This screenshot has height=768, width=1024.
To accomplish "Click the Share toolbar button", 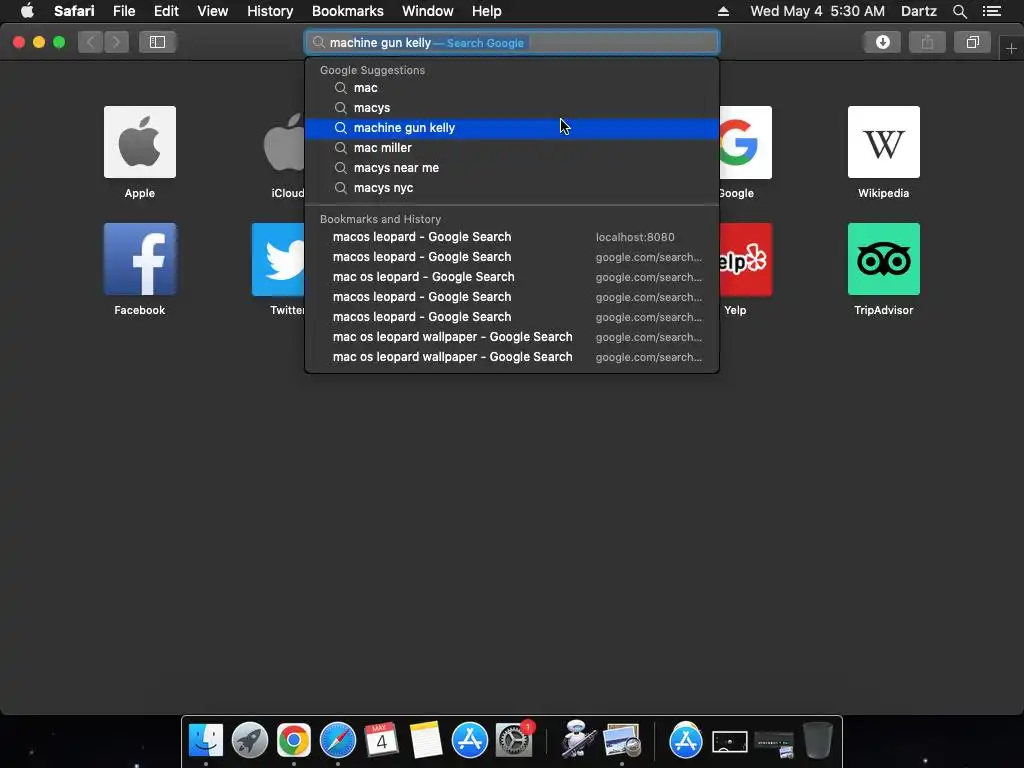I will coord(927,42).
